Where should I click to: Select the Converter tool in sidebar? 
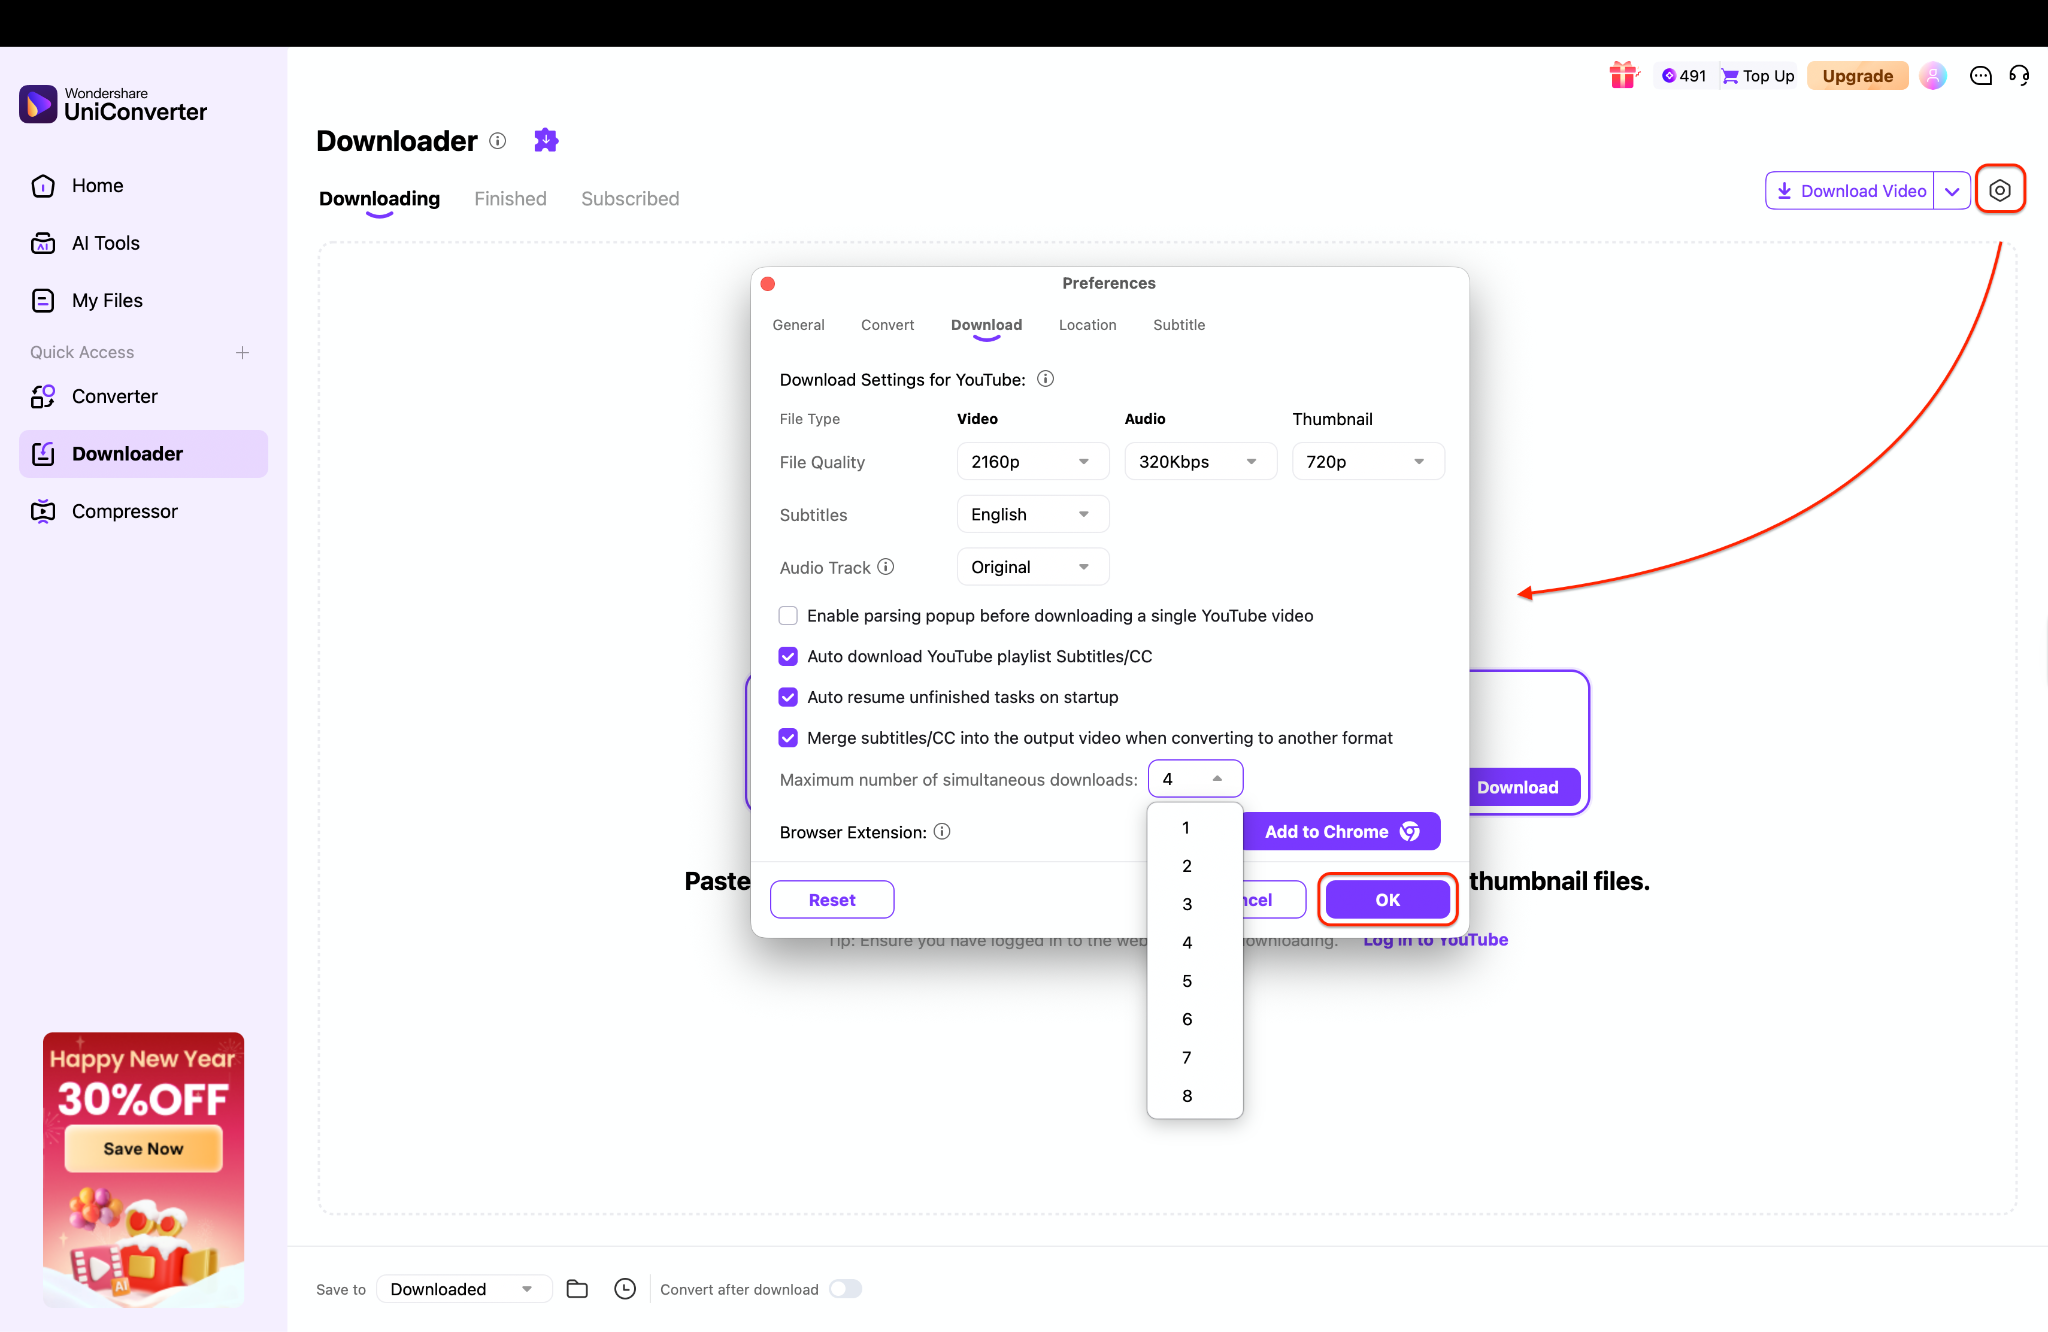pos(113,396)
